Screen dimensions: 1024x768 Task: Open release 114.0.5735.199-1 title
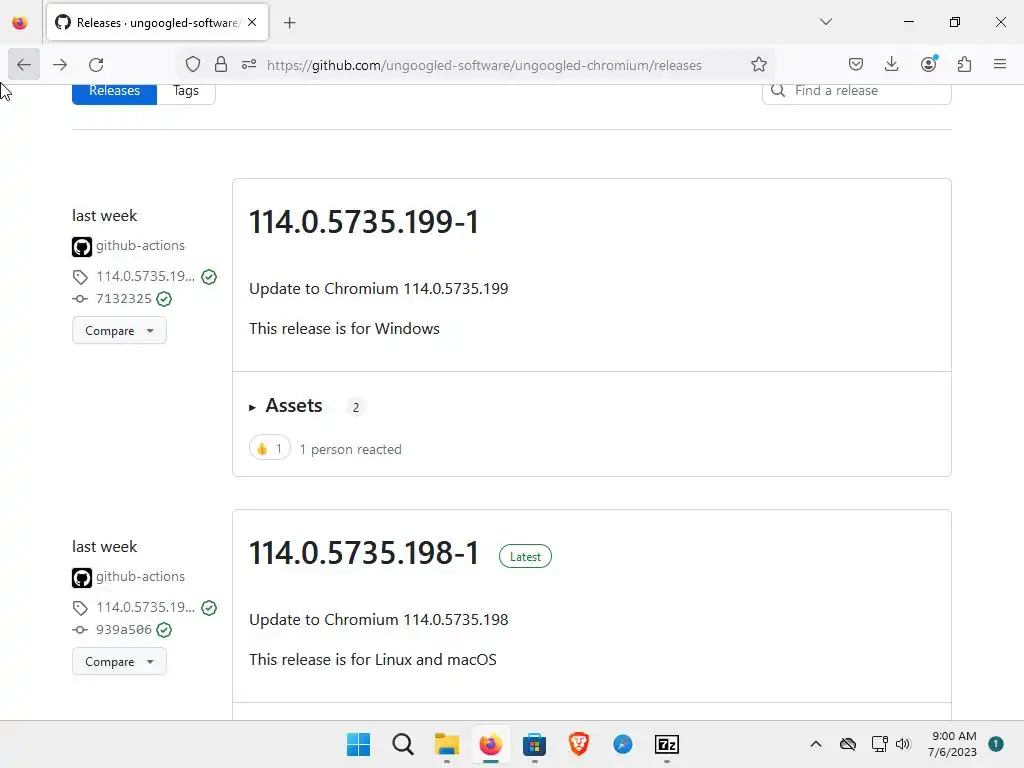click(x=364, y=222)
